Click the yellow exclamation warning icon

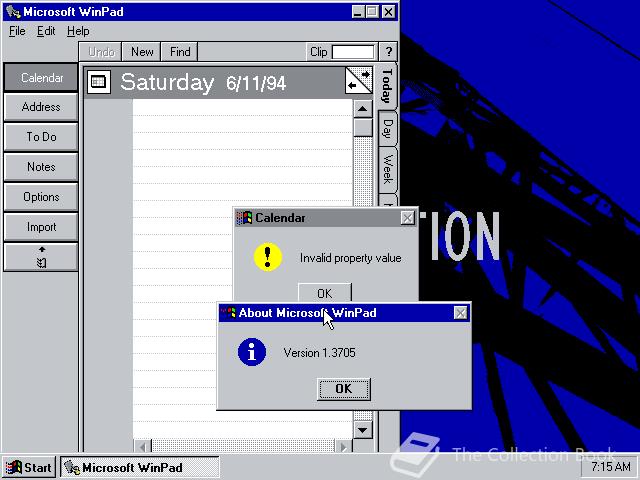click(x=268, y=257)
